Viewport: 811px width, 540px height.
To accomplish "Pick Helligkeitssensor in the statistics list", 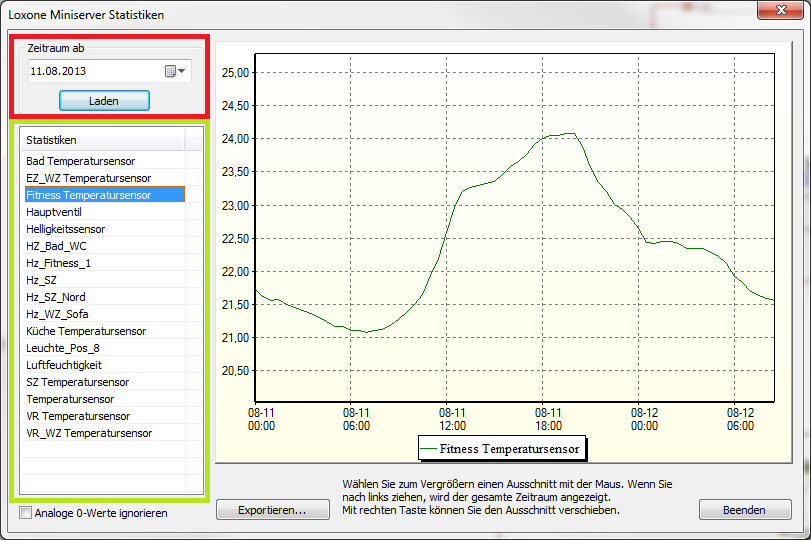I will point(66,229).
